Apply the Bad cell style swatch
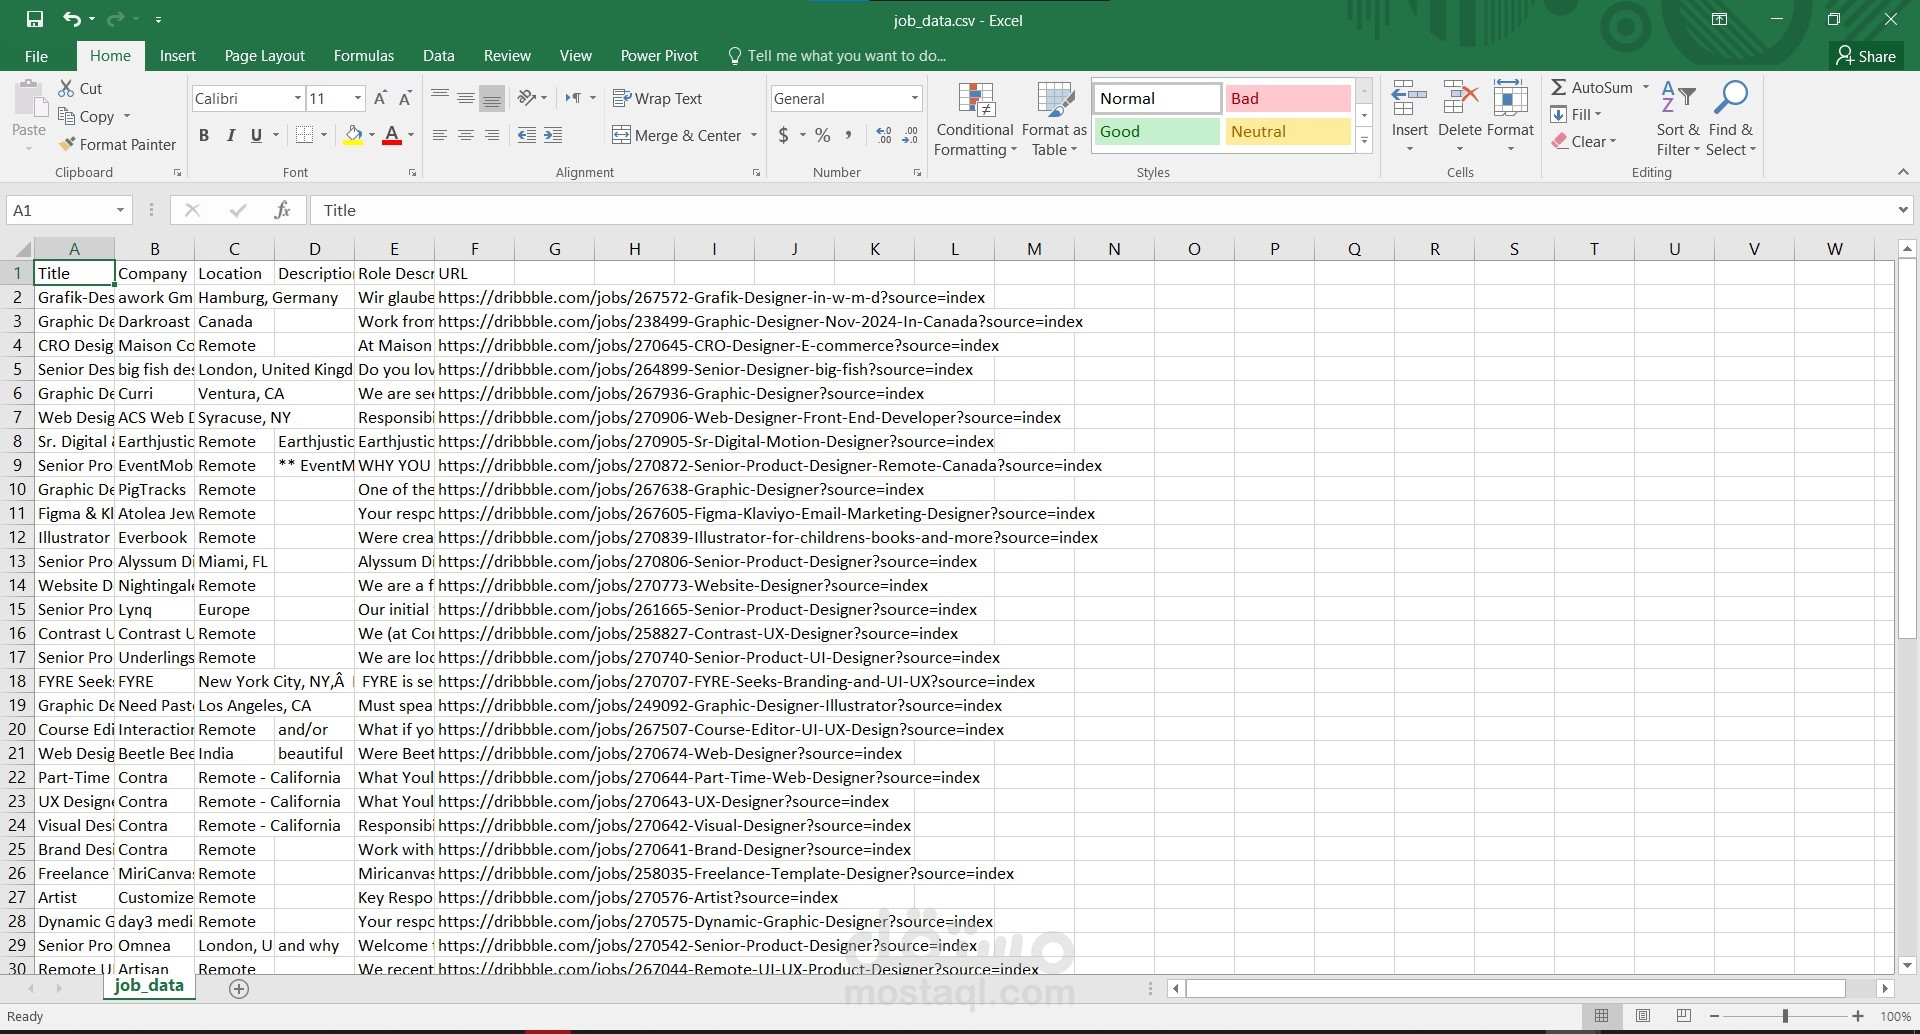 tap(1288, 98)
